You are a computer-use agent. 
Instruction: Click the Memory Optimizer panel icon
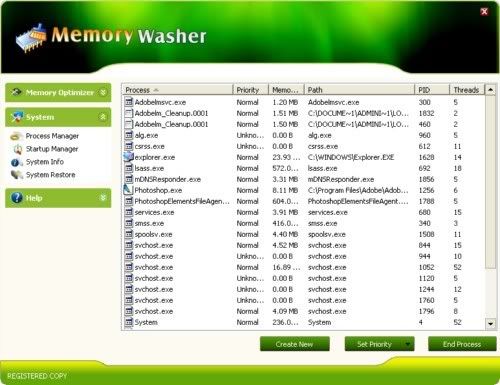pyautogui.click(x=17, y=92)
